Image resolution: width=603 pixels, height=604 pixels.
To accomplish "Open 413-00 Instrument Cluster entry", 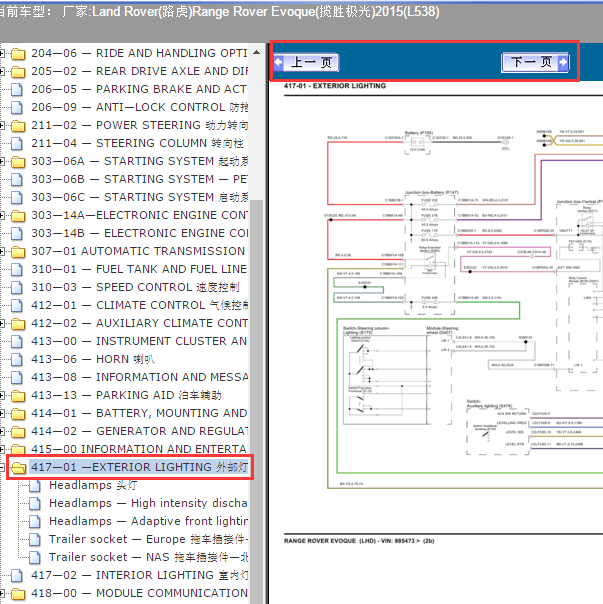I will [x=139, y=342].
